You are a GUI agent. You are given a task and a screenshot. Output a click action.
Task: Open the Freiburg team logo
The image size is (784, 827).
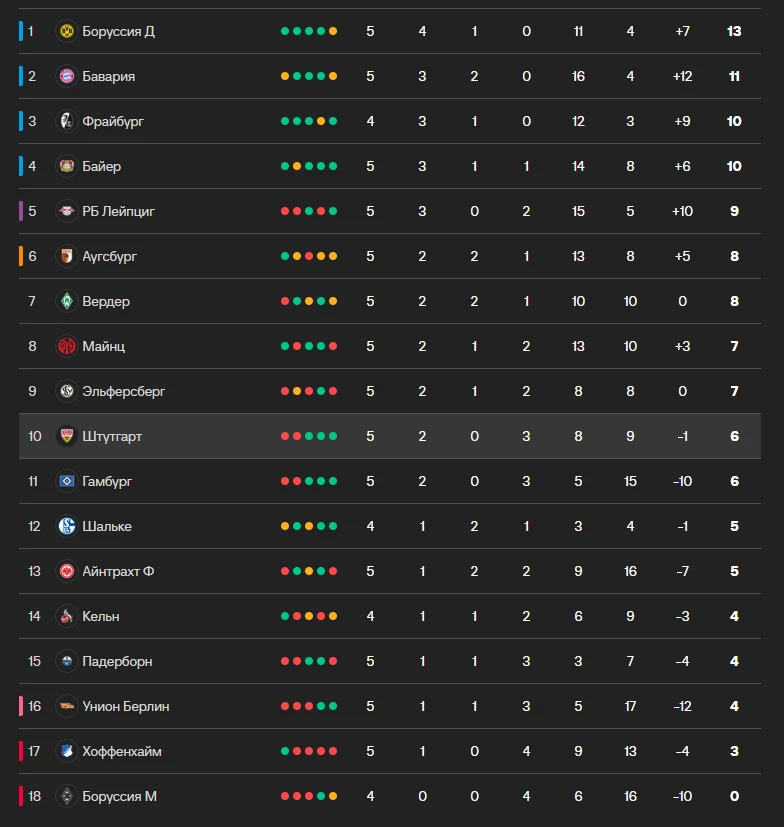click(x=66, y=121)
